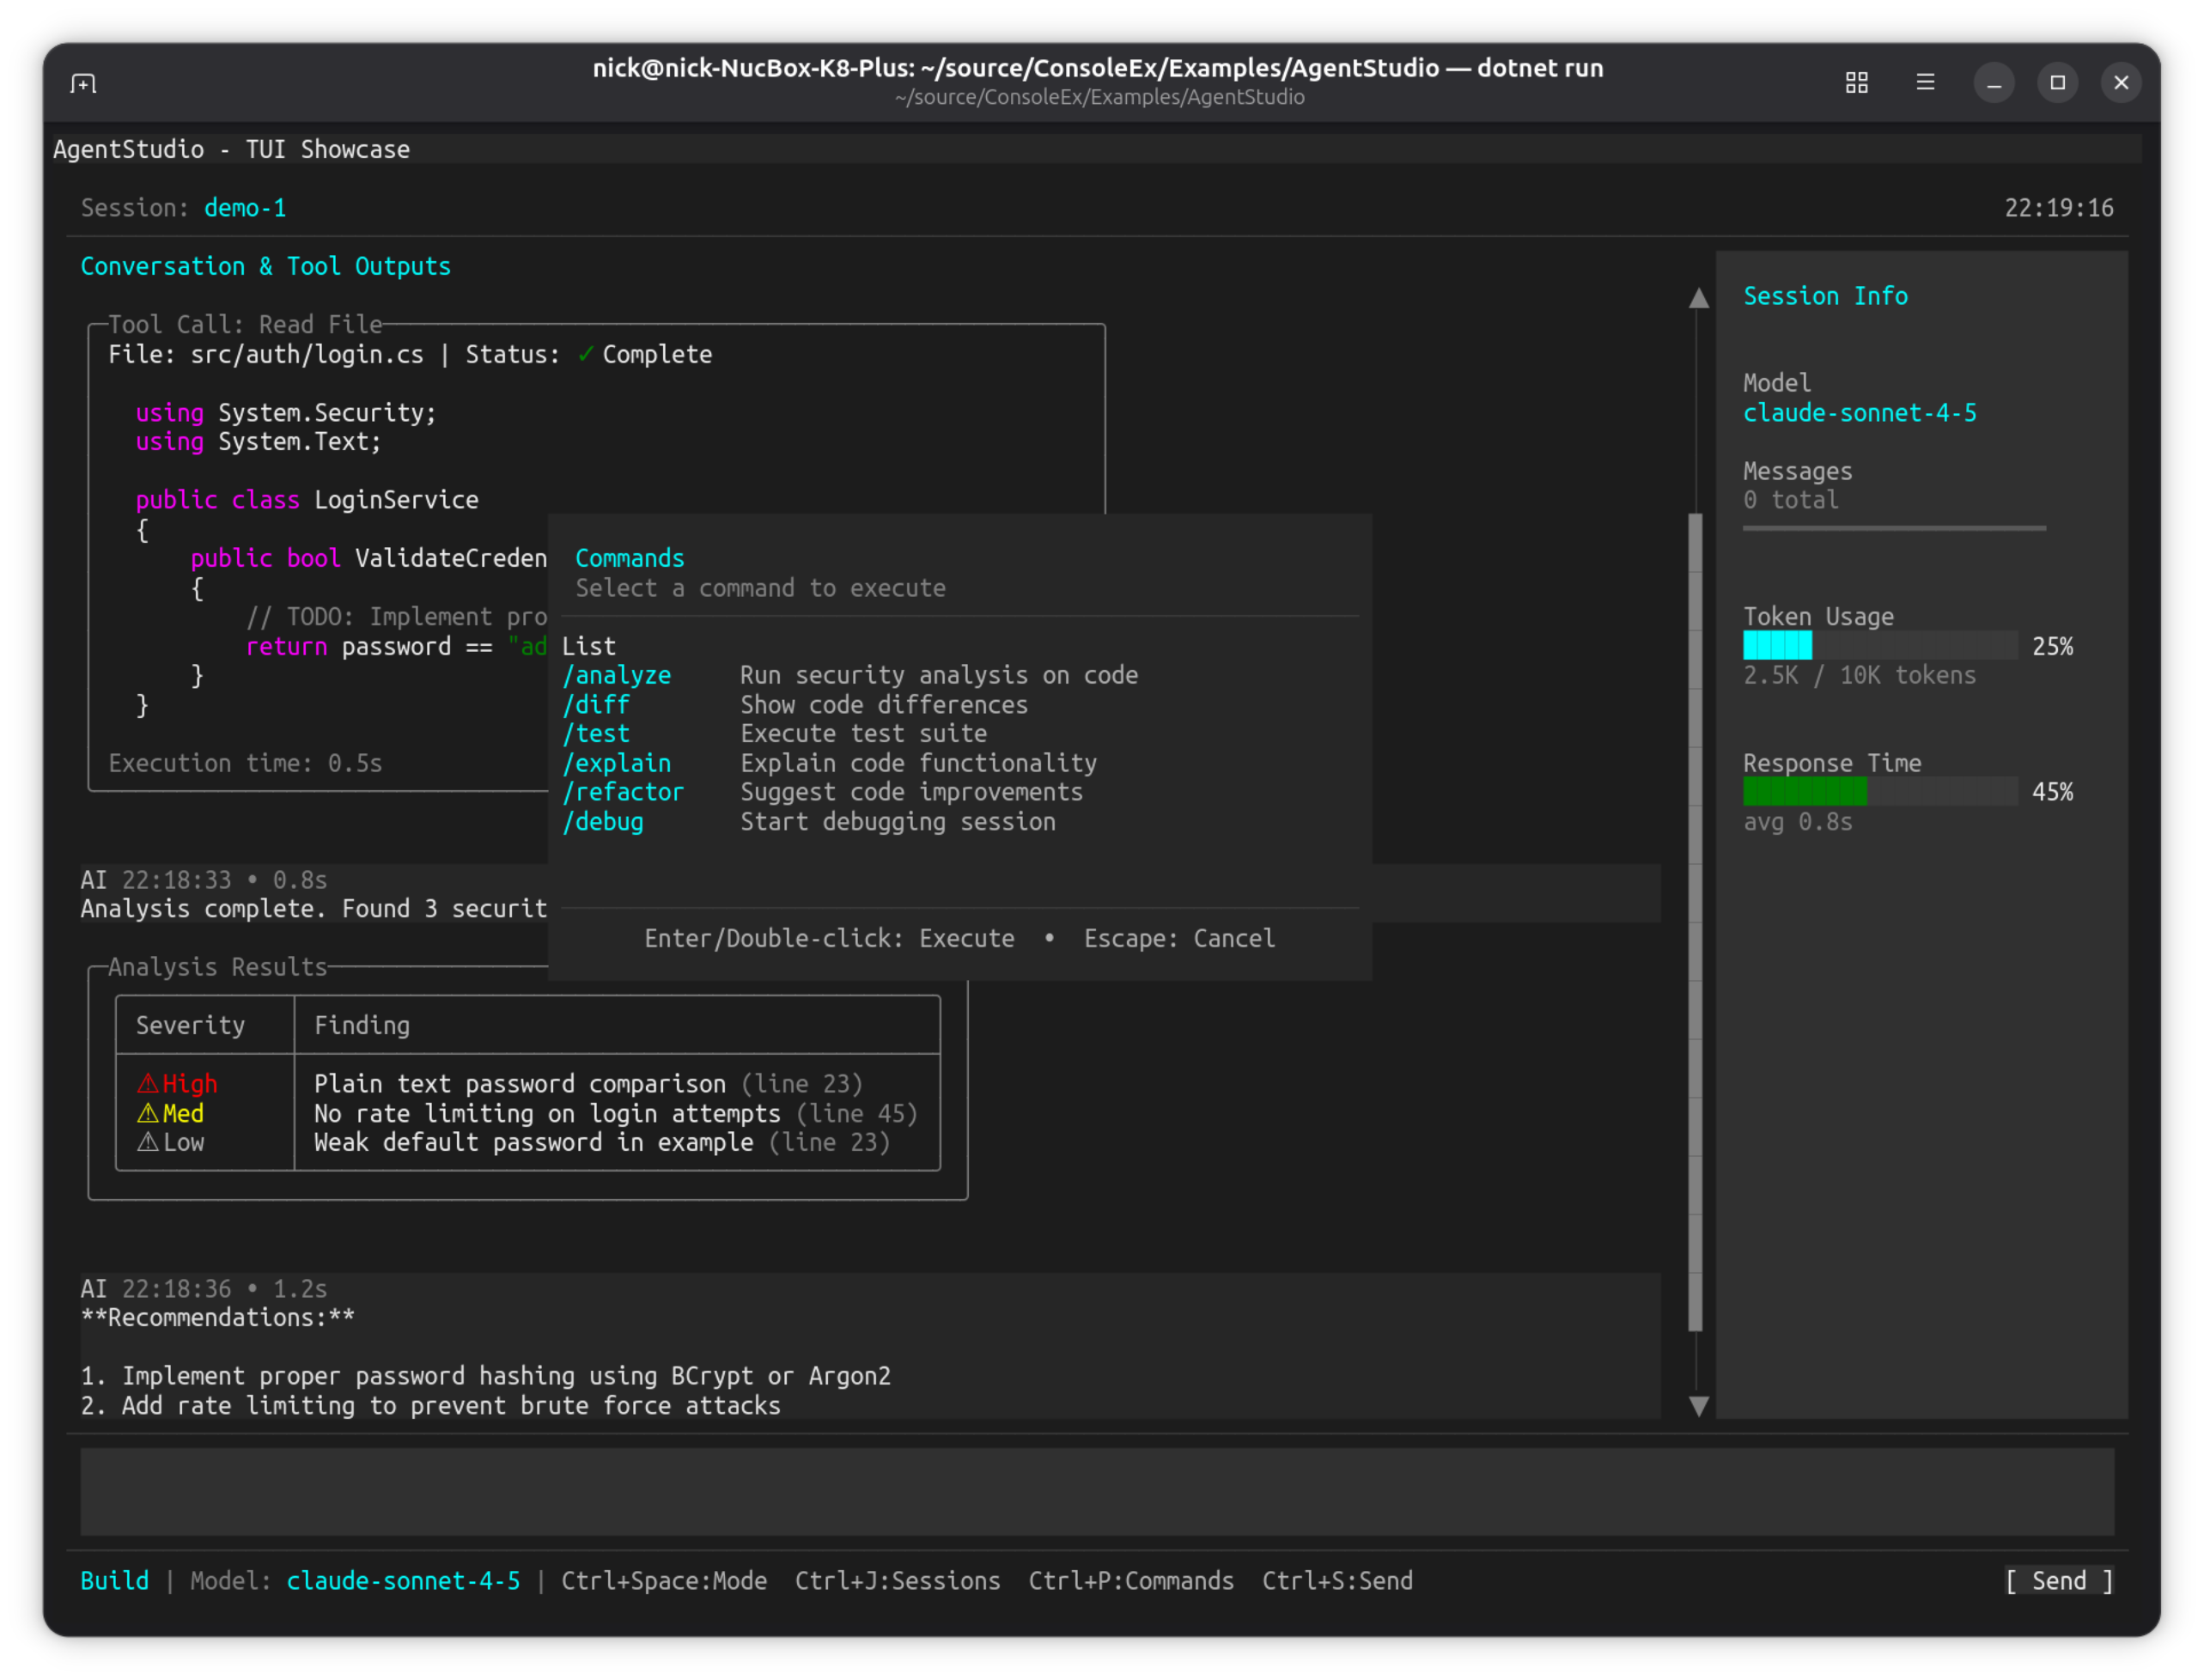Run the /explain command entry

(x=616, y=763)
